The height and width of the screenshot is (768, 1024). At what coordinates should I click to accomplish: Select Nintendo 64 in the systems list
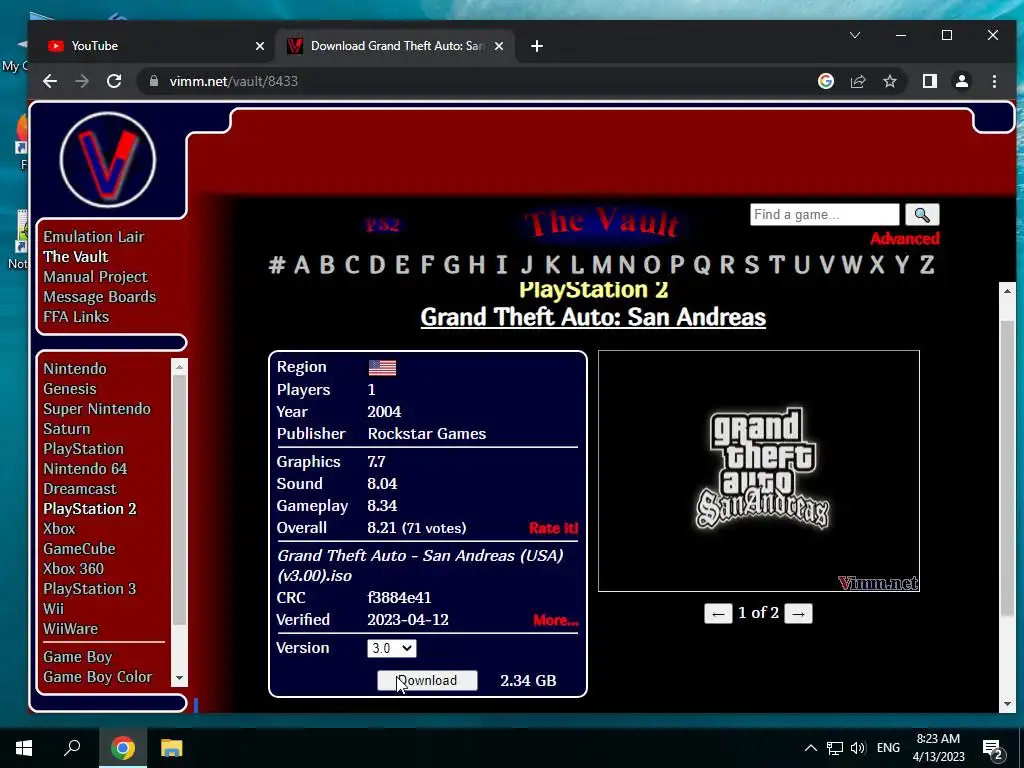point(85,468)
